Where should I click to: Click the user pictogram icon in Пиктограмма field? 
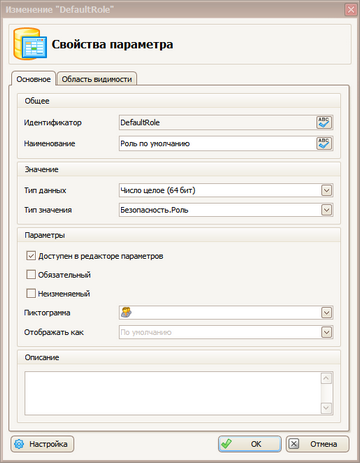tap(126, 312)
